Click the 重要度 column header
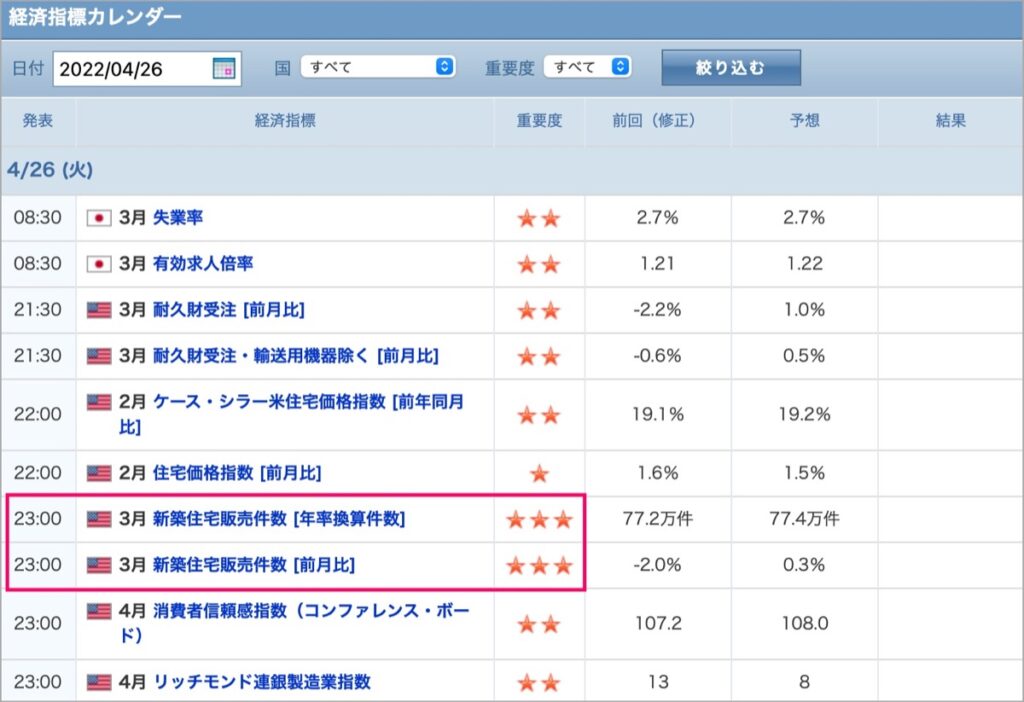 click(x=539, y=120)
